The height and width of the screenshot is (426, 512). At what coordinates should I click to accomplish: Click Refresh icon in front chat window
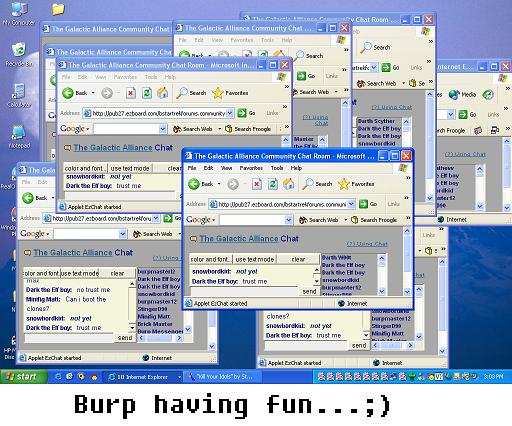click(273, 184)
